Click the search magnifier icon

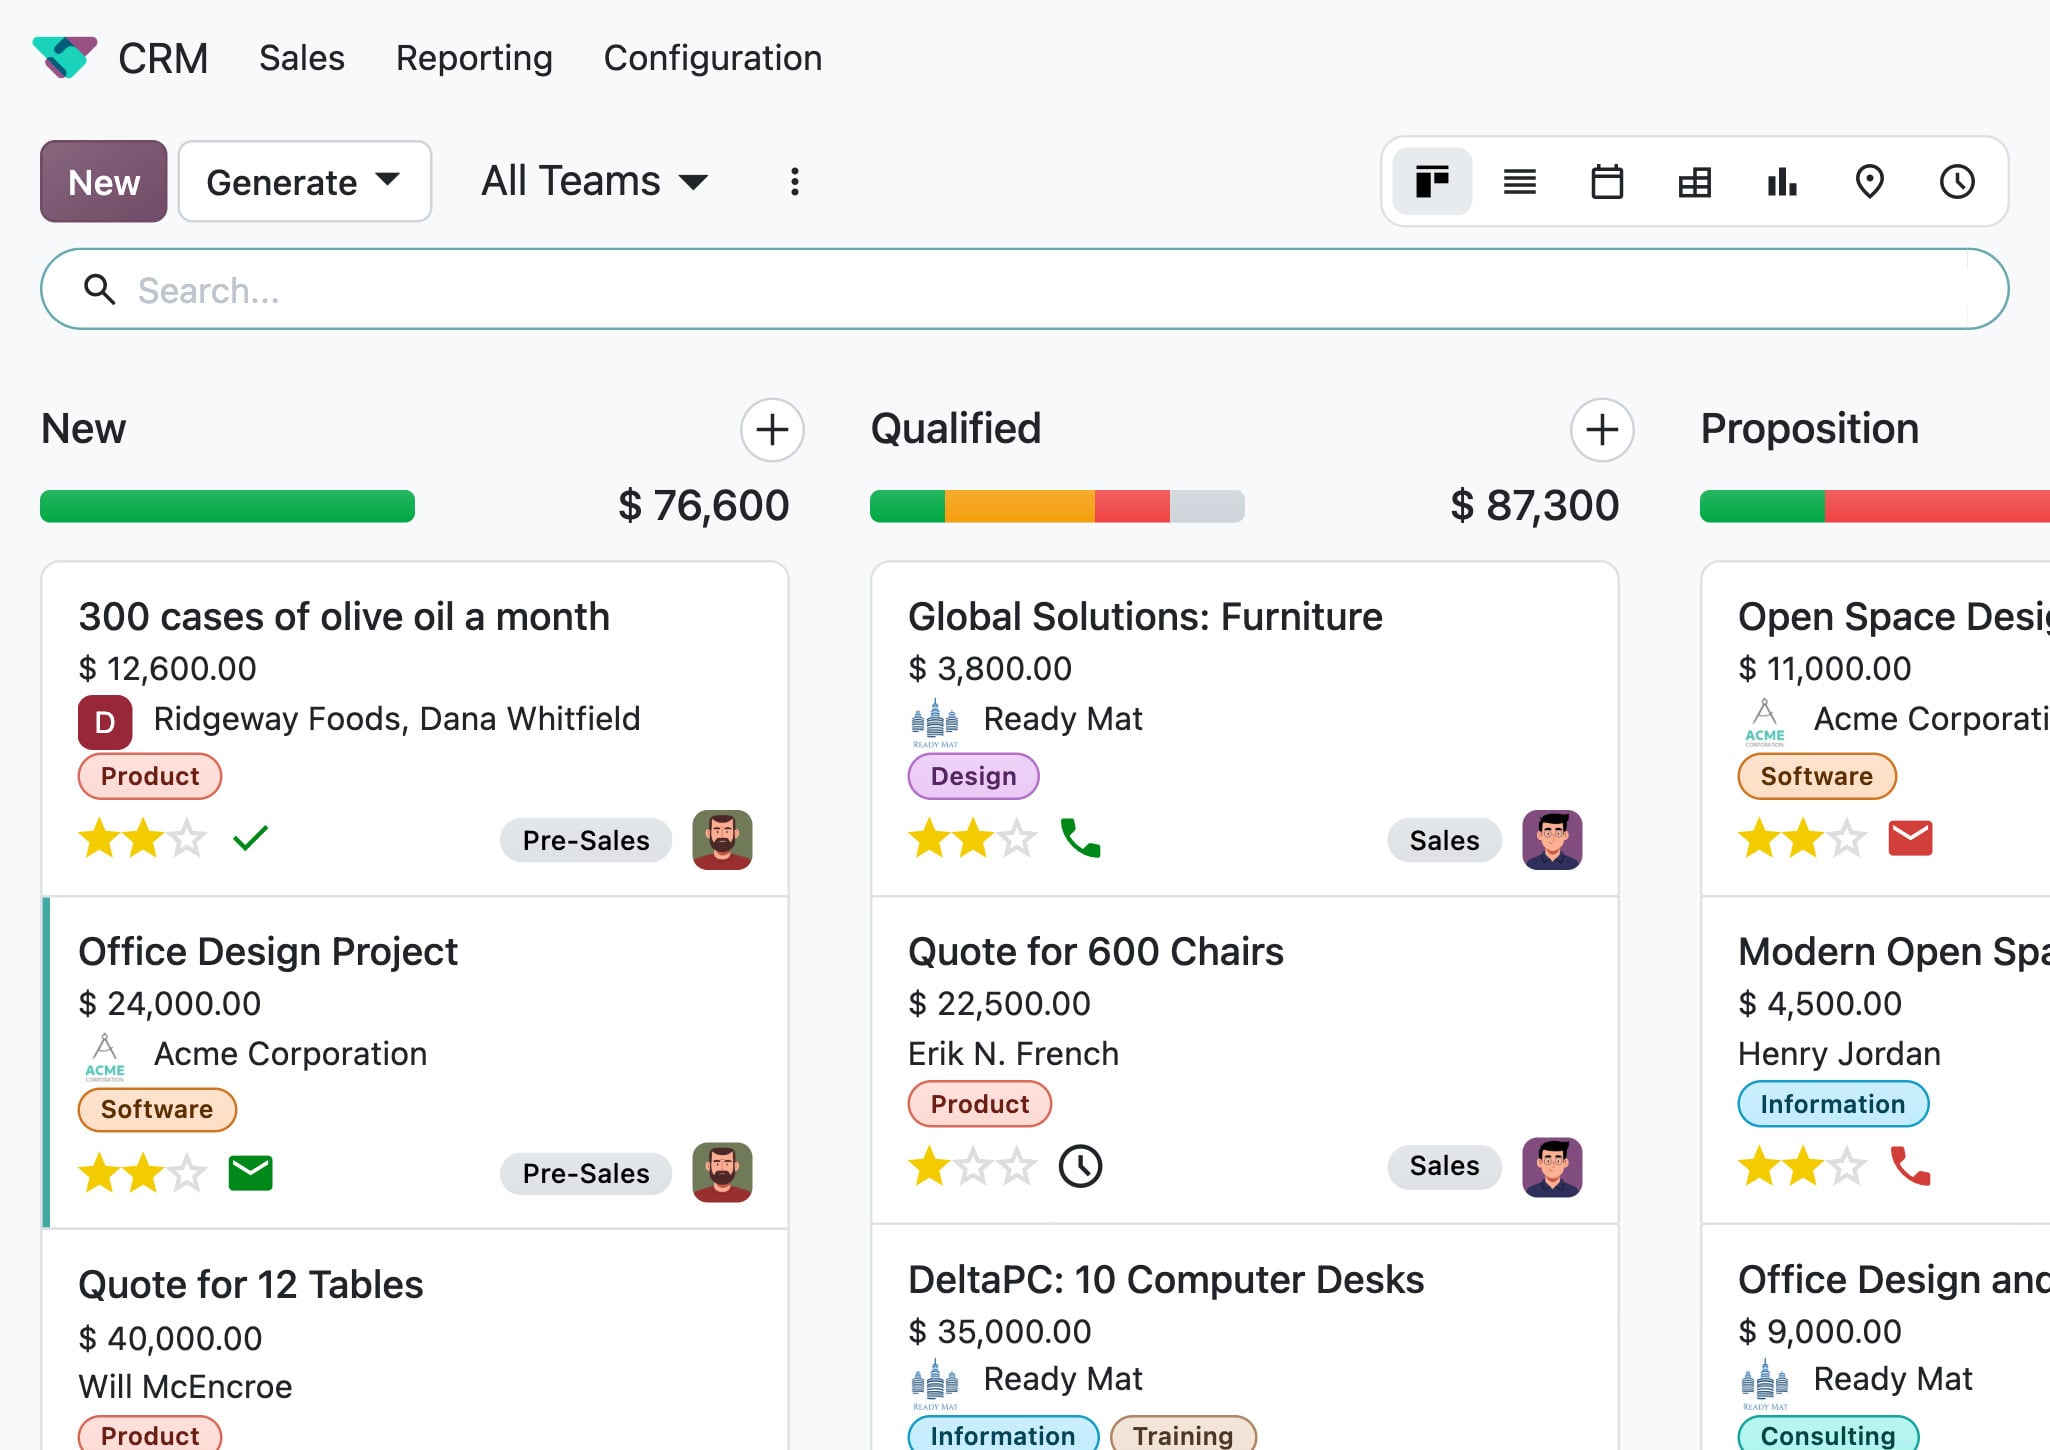click(x=99, y=289)
